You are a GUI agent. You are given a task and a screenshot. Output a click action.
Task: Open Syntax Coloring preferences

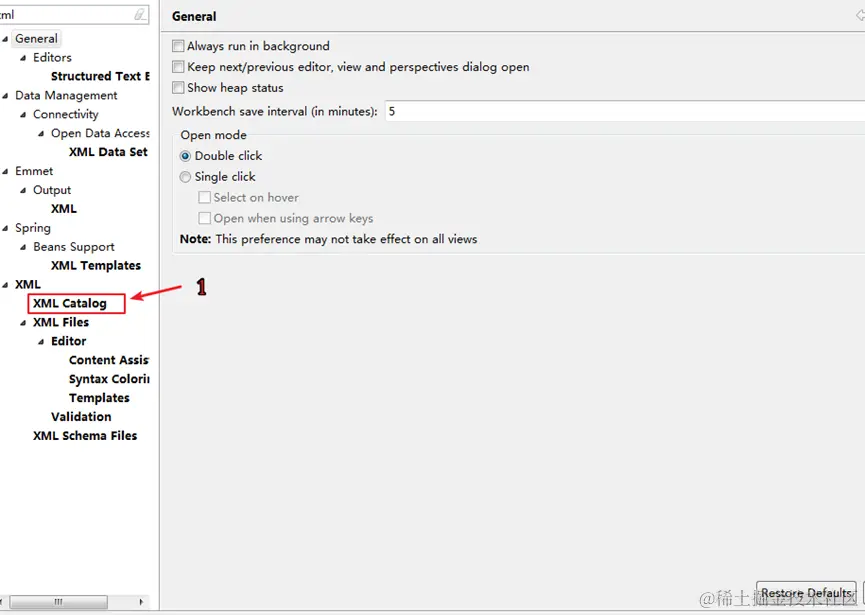[109, 379]
